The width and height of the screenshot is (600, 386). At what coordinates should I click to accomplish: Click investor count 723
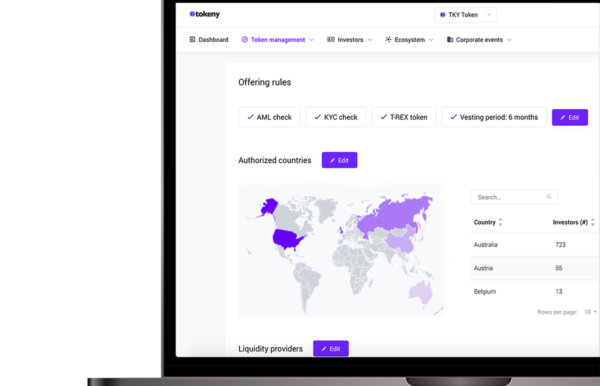[560, 245]
